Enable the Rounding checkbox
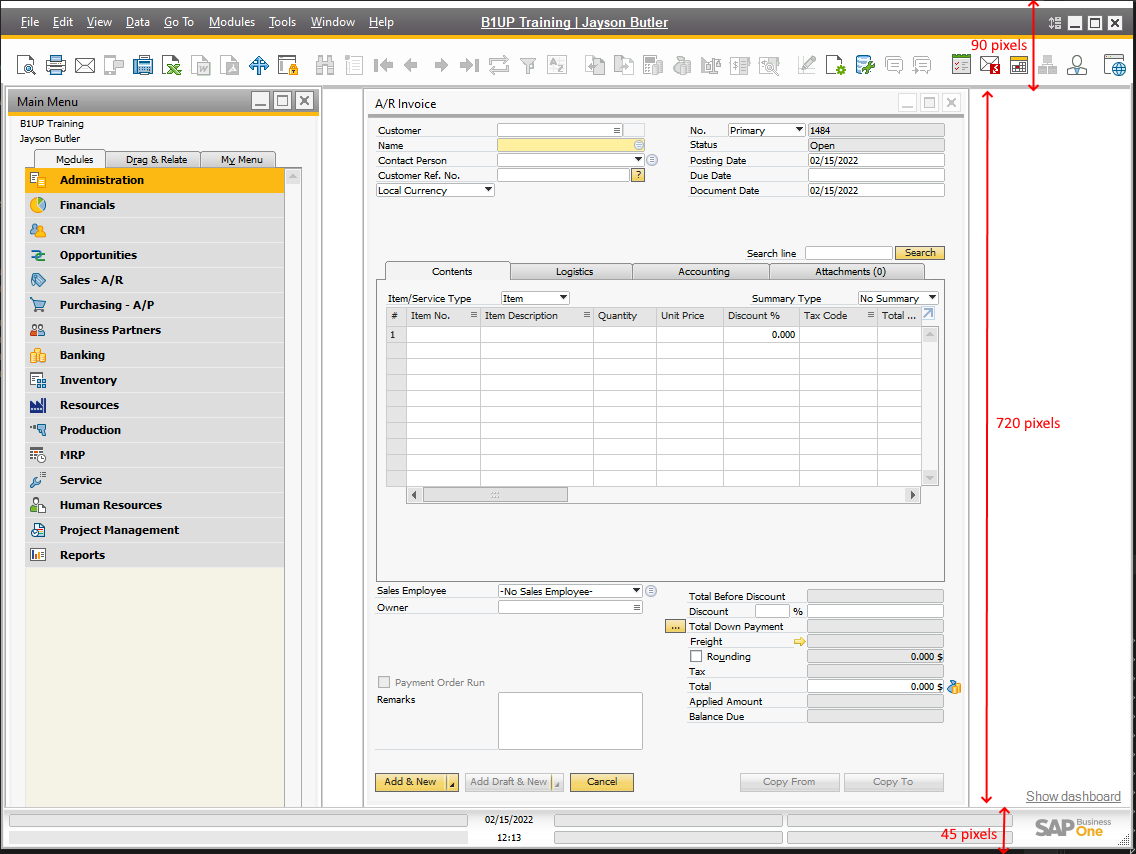 [x=696, y=656]
